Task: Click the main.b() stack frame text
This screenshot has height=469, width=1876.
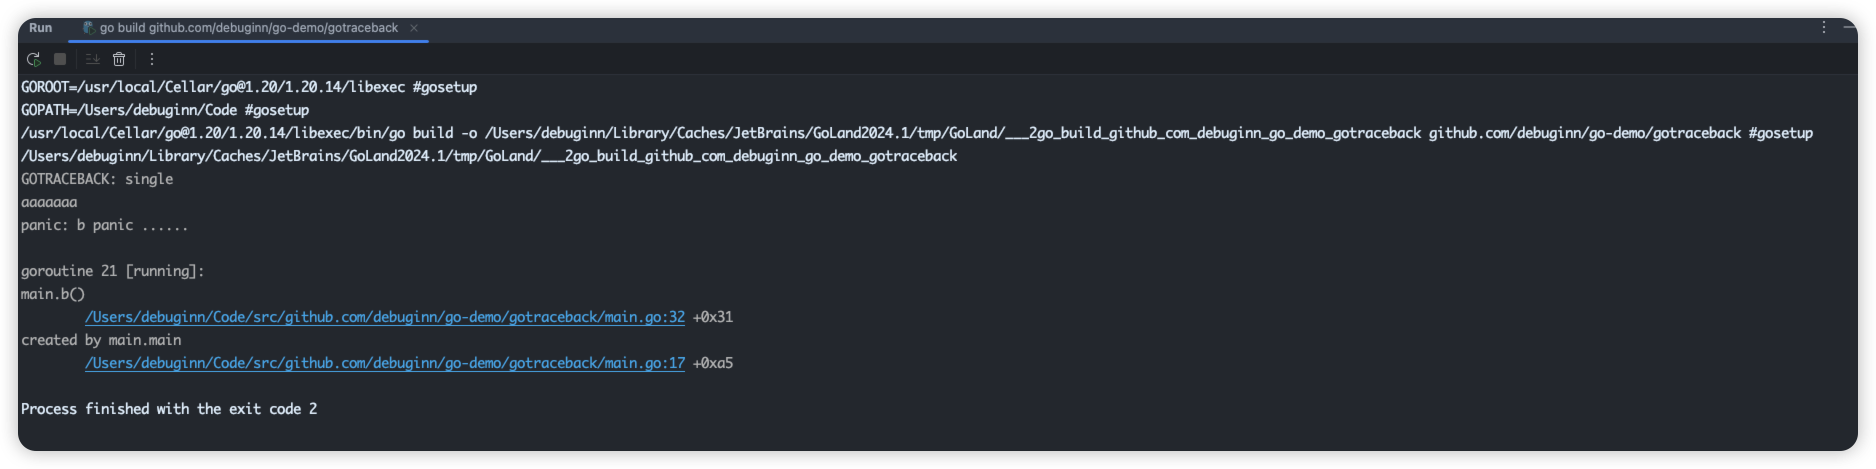Action: click(x=53, y=294)
